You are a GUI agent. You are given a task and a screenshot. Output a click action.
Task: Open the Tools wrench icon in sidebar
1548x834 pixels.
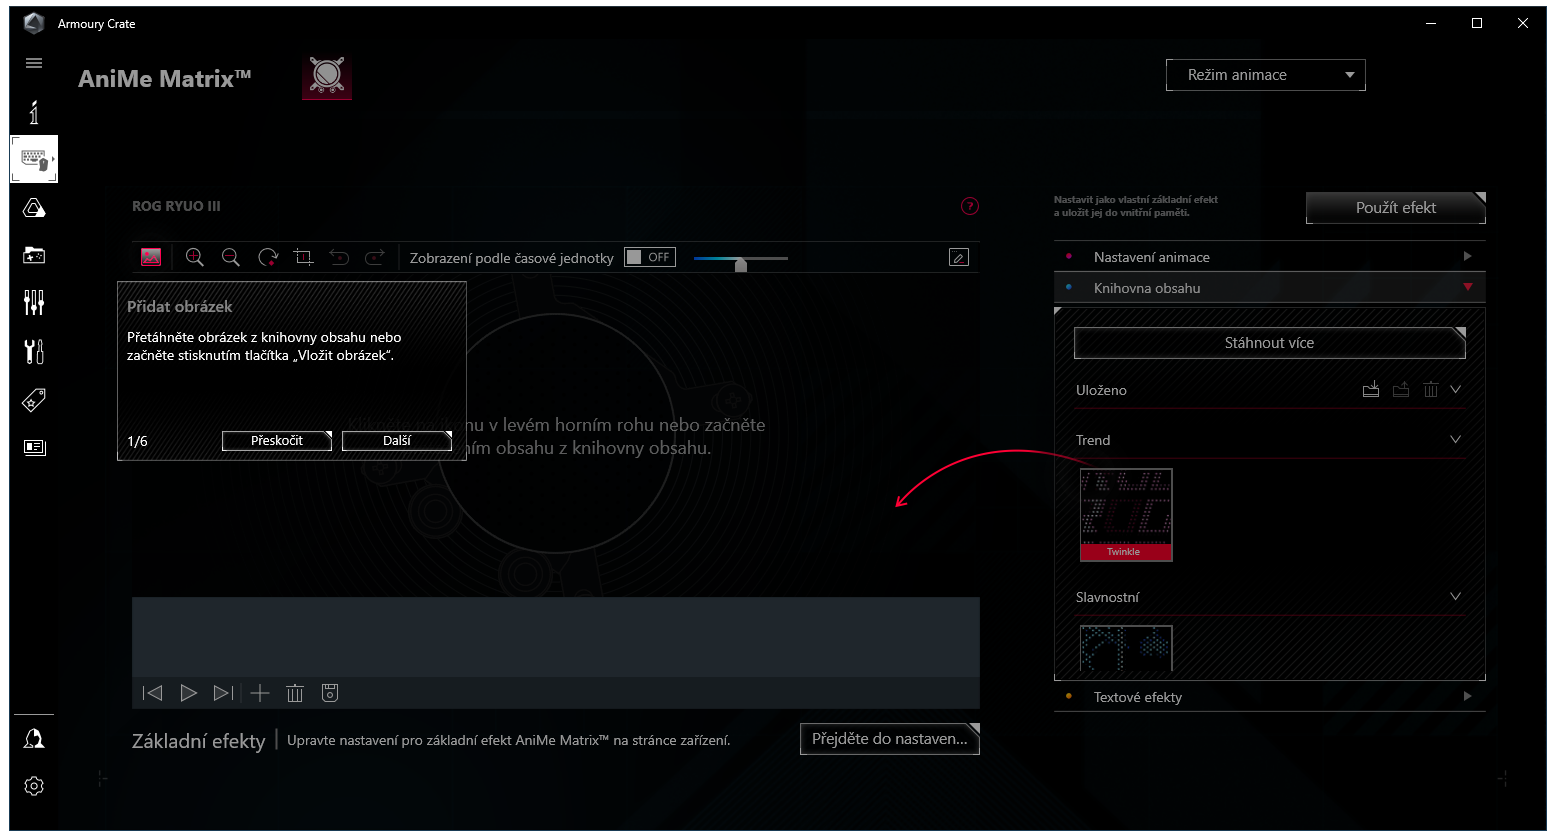34,351
